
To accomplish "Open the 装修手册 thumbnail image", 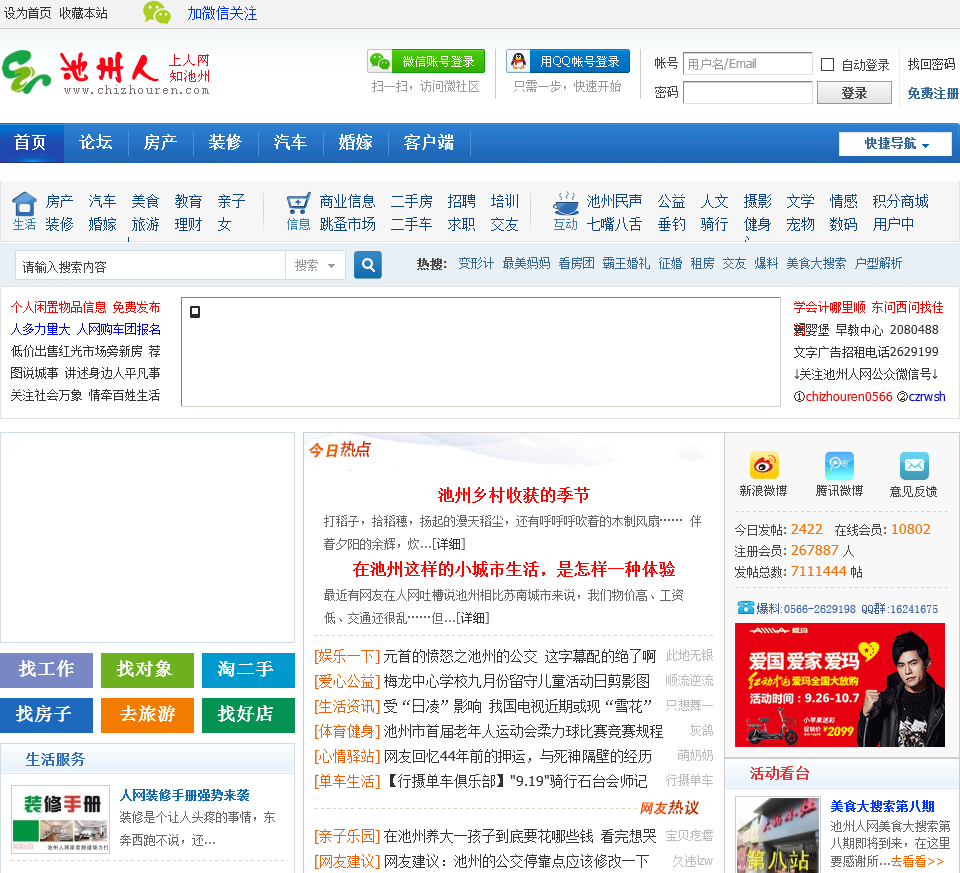I will point(61,820).
